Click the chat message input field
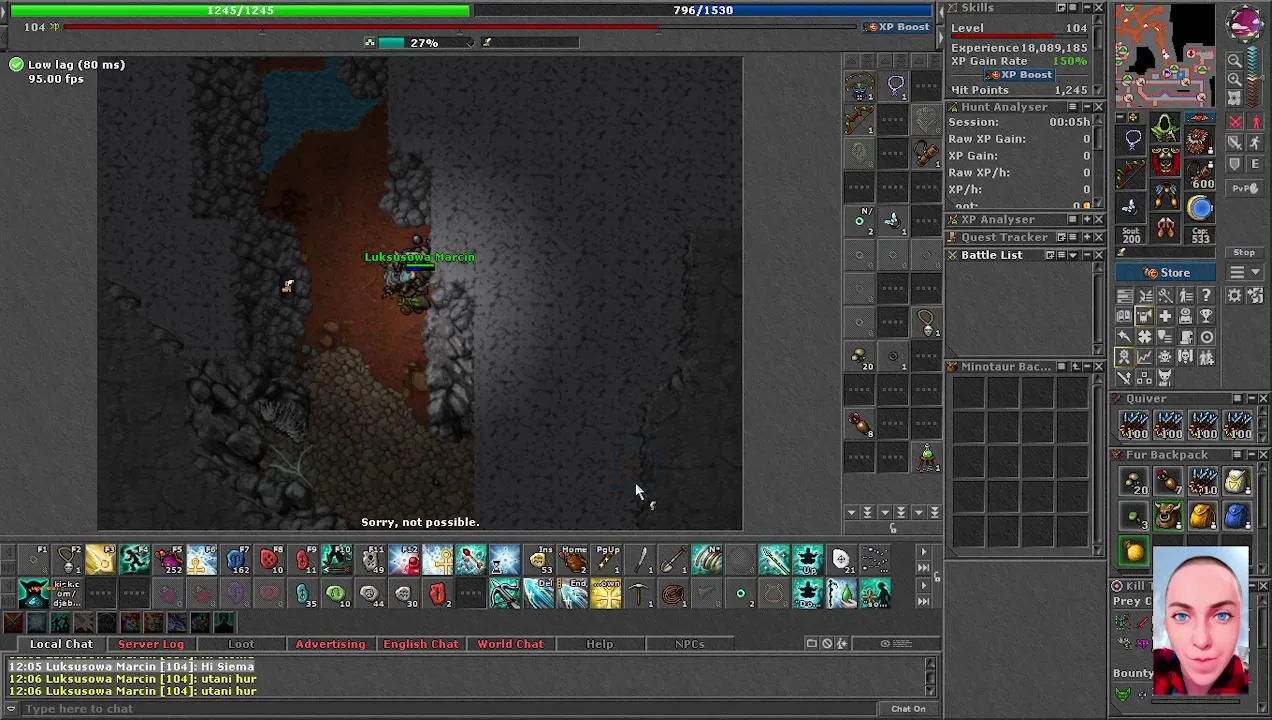This screenshot has height=720, width=1272. (x=450, y=709)
